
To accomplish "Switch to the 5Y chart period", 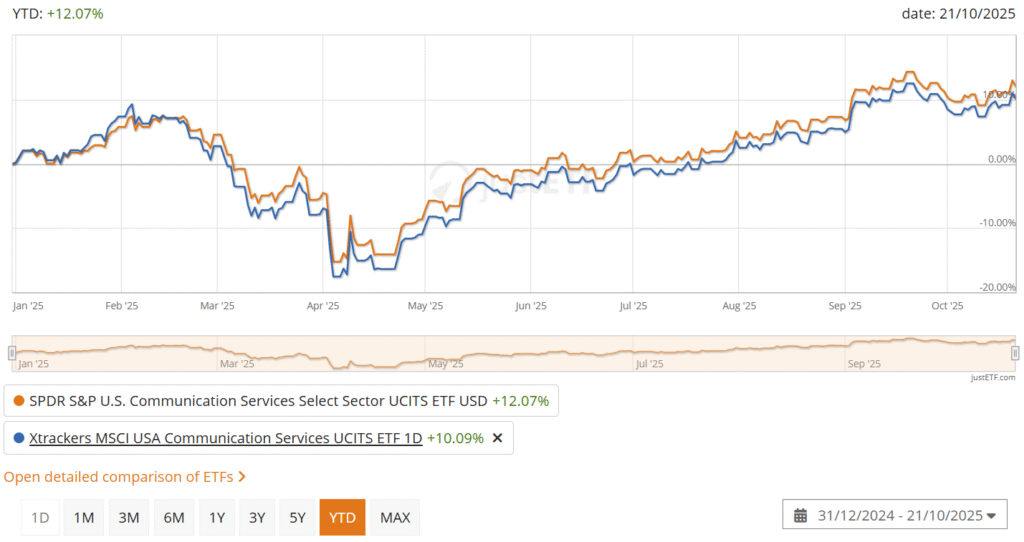I will pyautogui.click(x=297, y=517).
